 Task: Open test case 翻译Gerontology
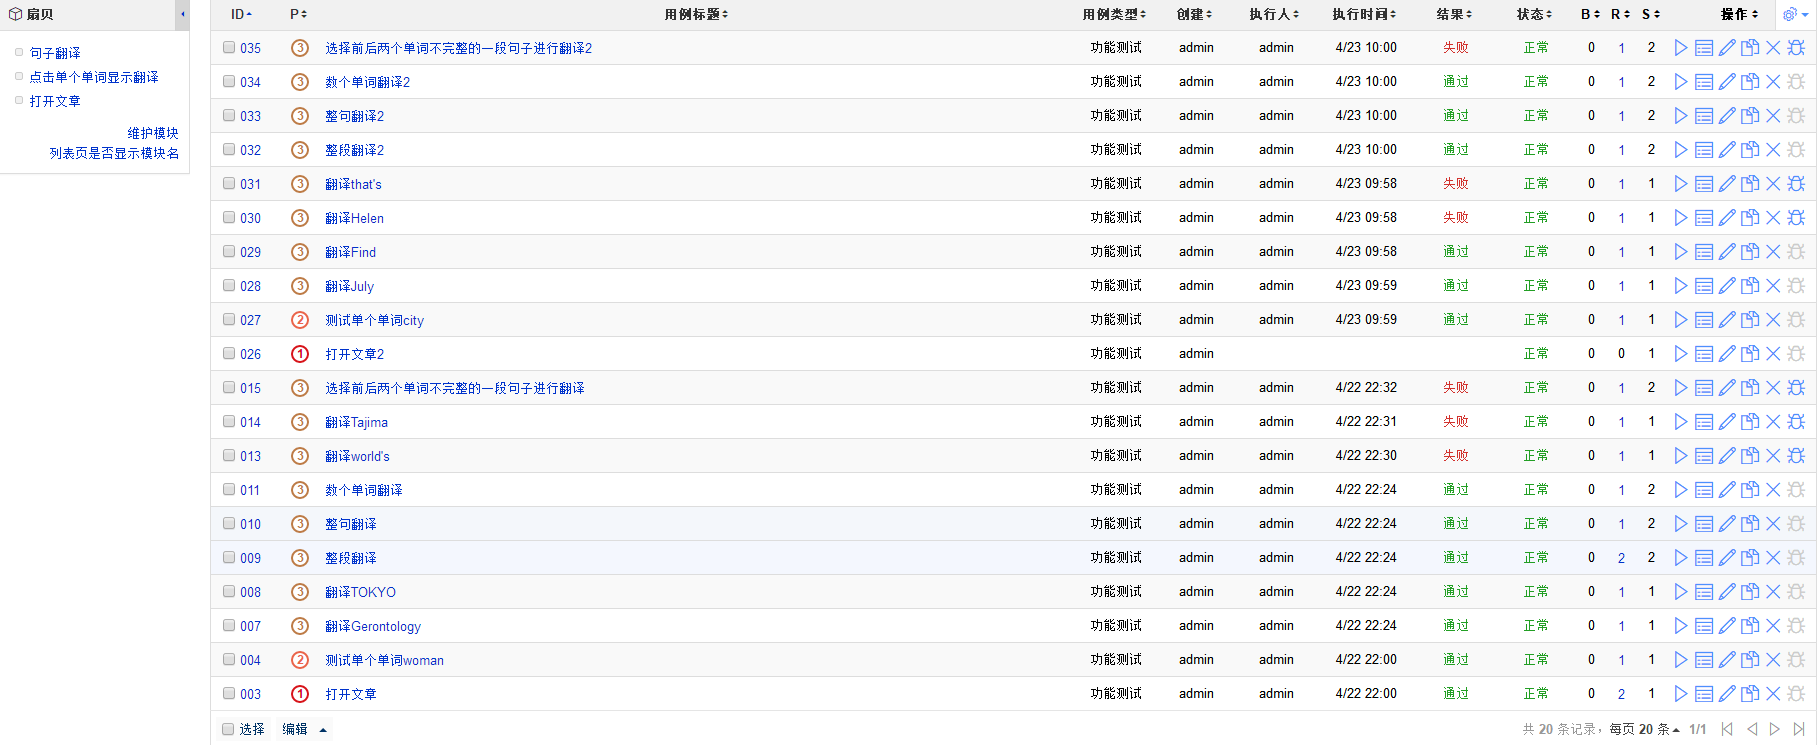(373, 626)
